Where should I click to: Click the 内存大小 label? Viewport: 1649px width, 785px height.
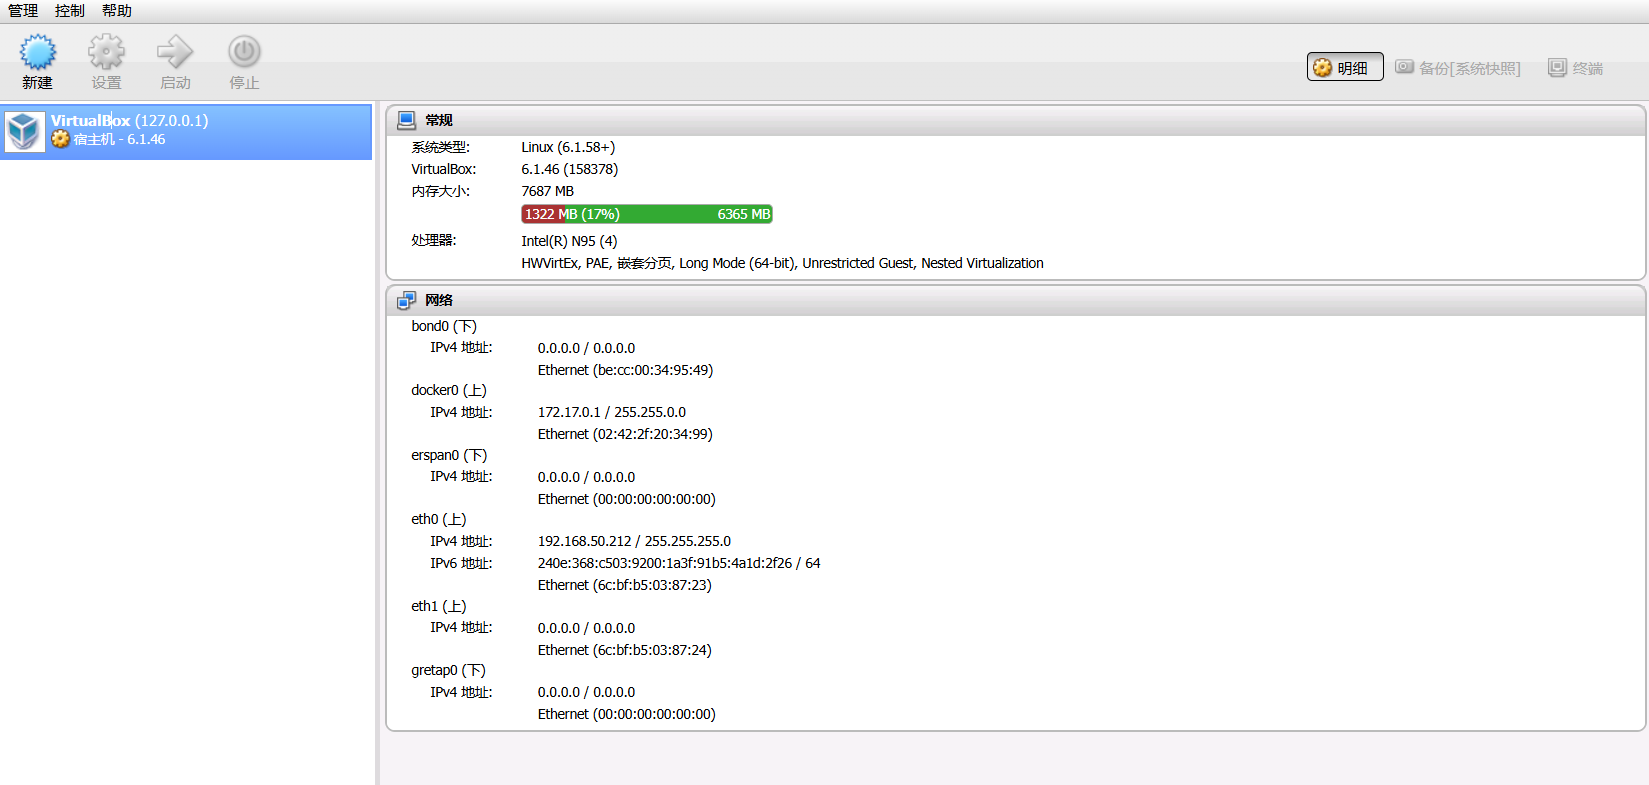pyautogui.click(x=440, y=191)
